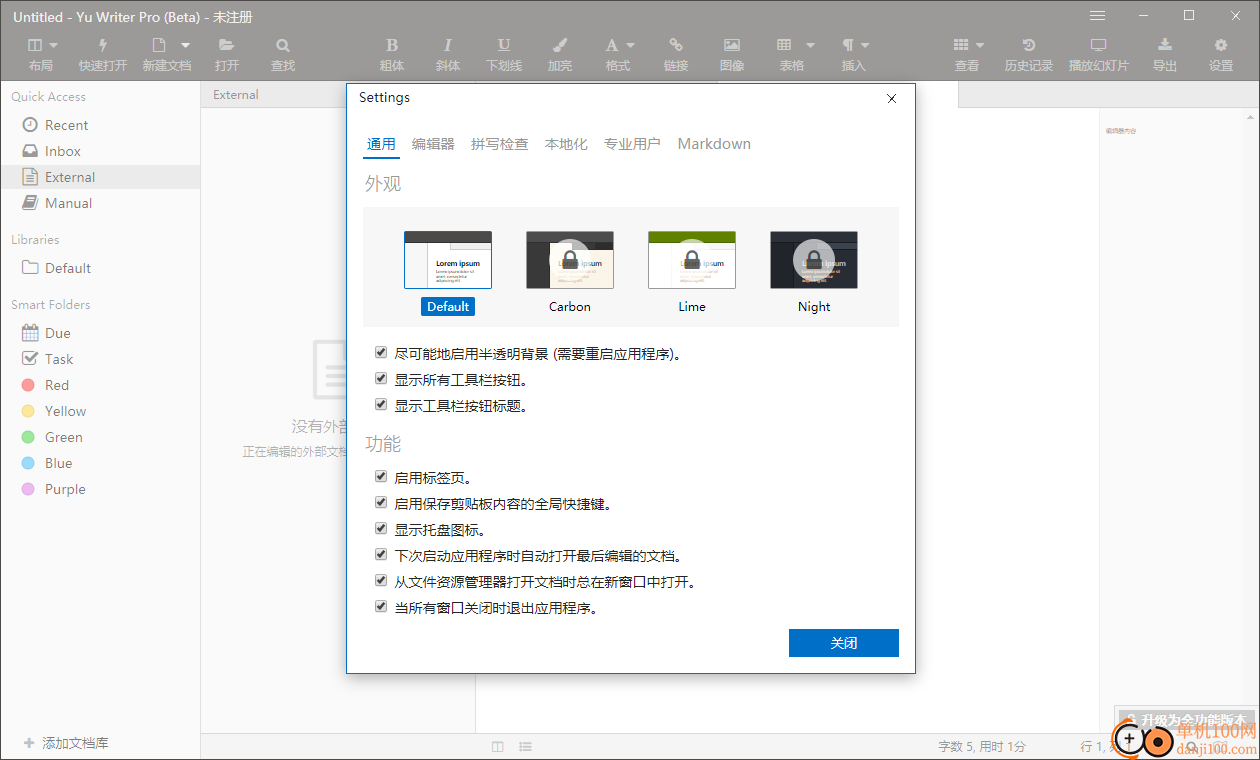
Task: Click the 快速打开 lightning icon
Action: coord(103,45)
